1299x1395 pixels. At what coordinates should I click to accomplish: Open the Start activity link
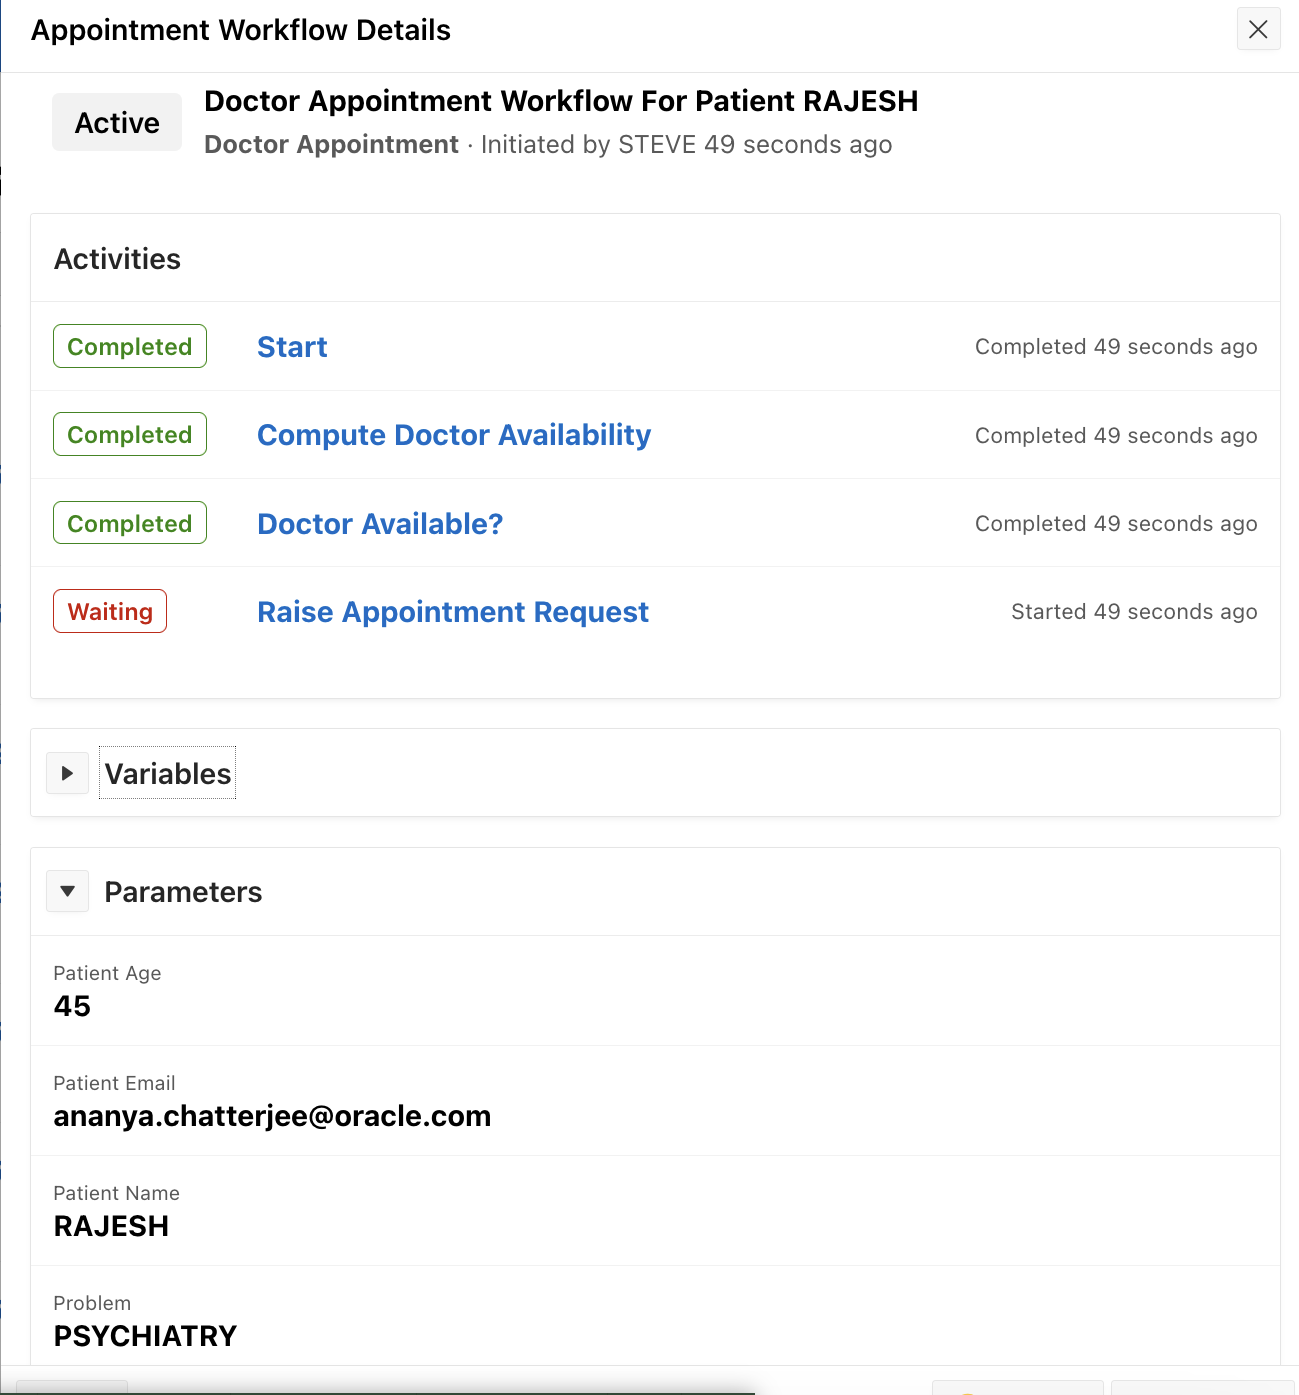292,347
